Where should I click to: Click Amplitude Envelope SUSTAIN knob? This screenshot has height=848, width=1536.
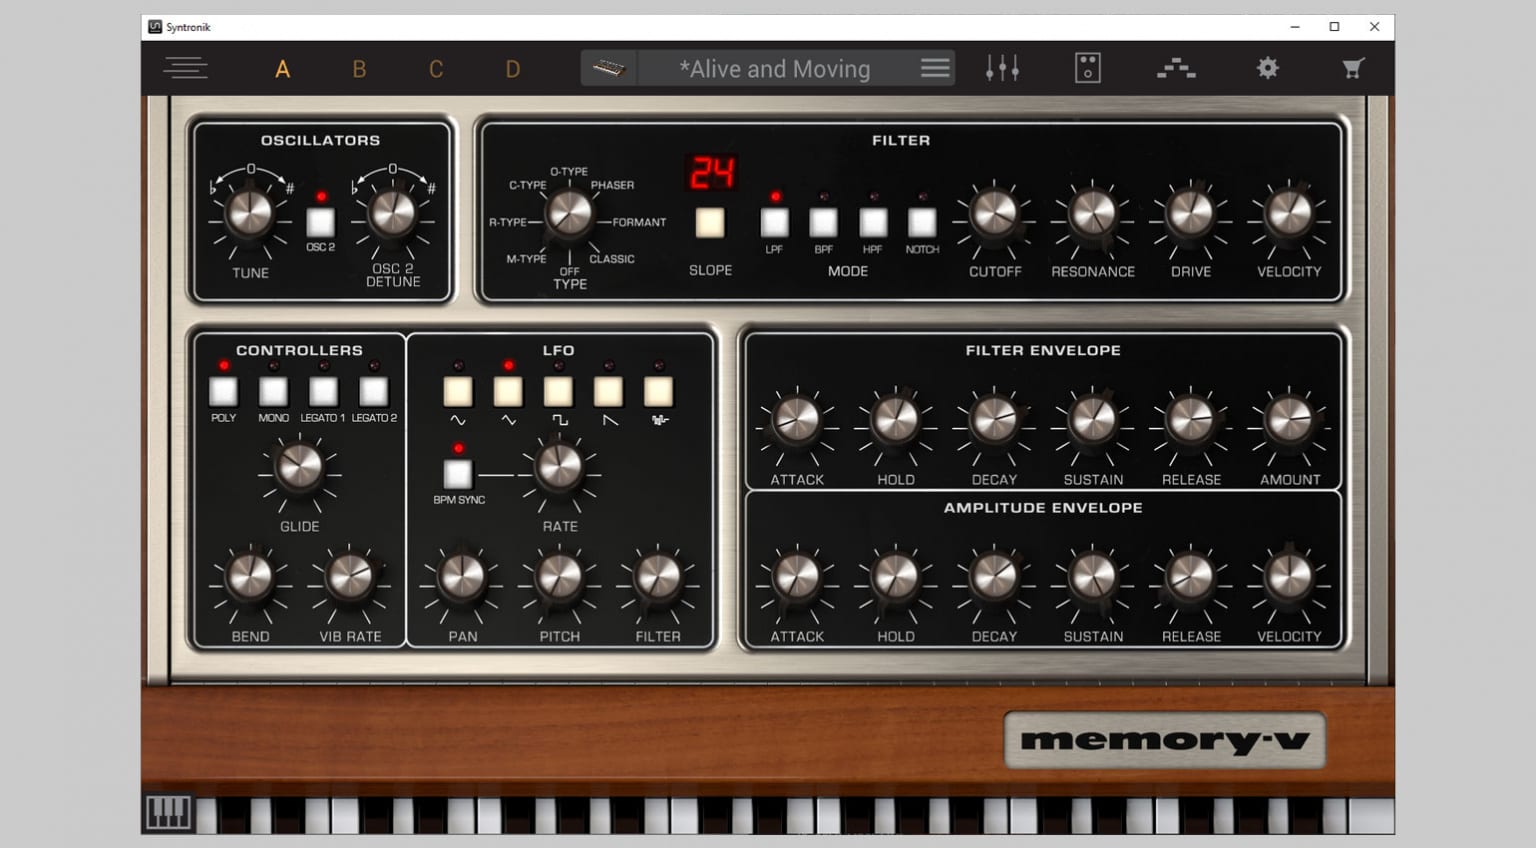pyautogui.click(x=1092, y=577)
